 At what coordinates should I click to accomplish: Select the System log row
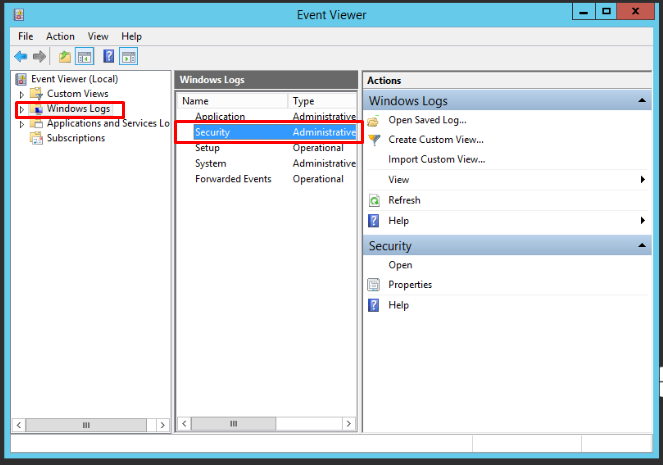pos(267,164)
